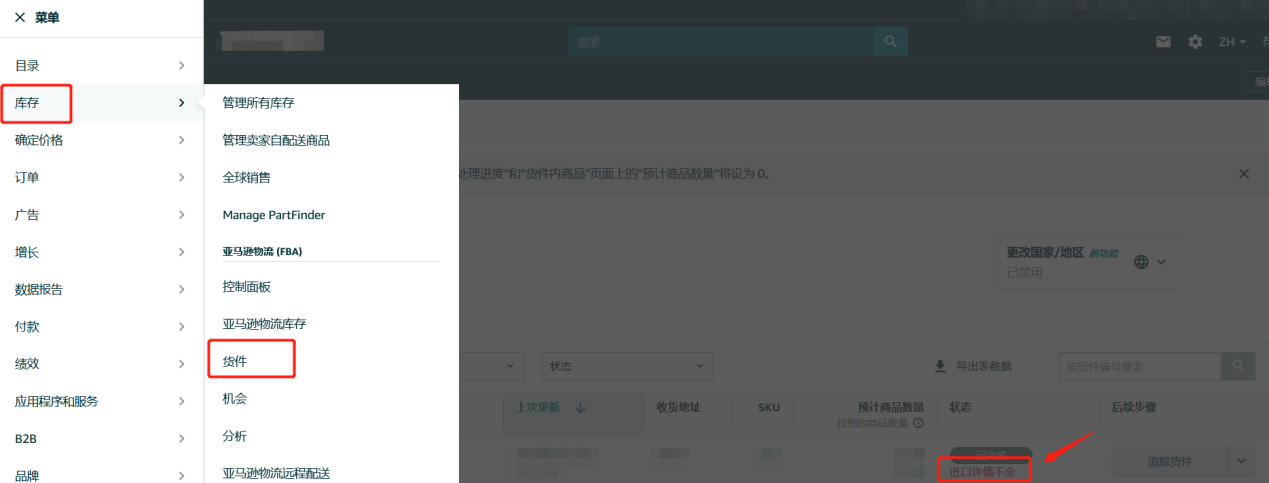1269x483 pixels.
Task: Select 货件 from the submenu
Action: coord(235,361)
